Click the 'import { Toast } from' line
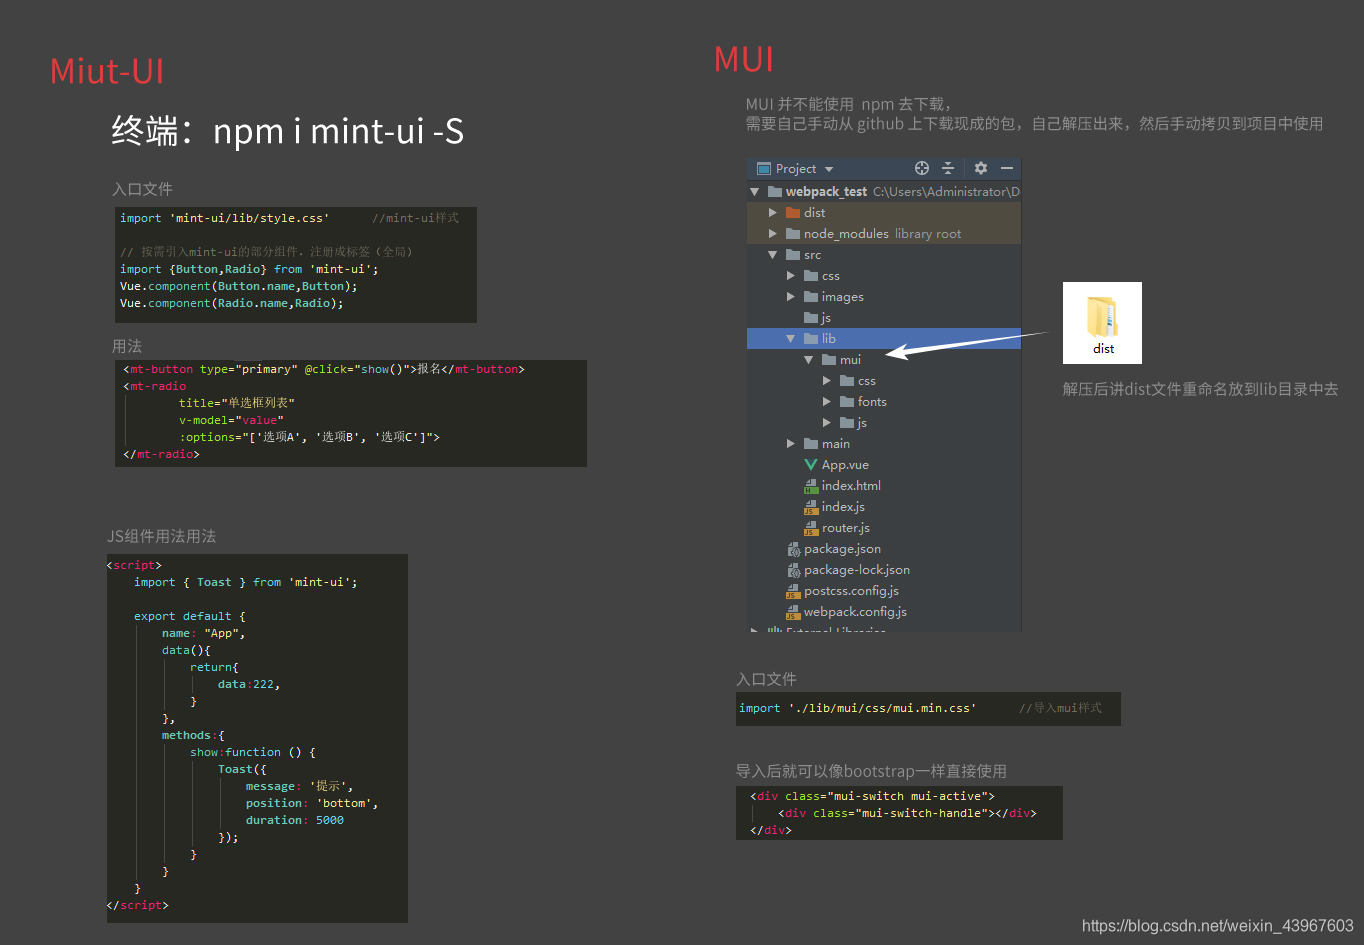This screenshot has width=1364, height=945. (x=245, y=582)
